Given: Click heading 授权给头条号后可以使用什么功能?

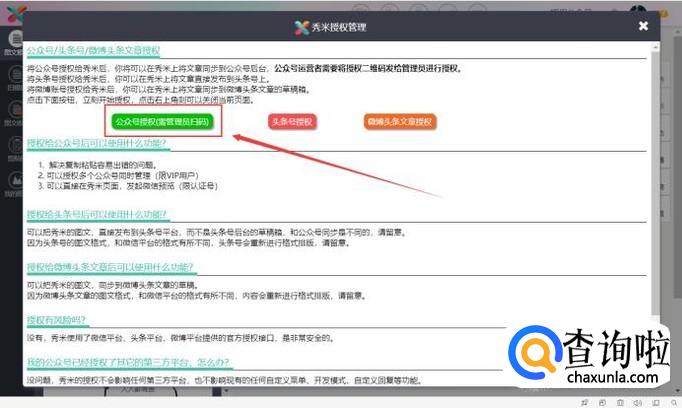Looking at the screenshot, I should 97,214.
